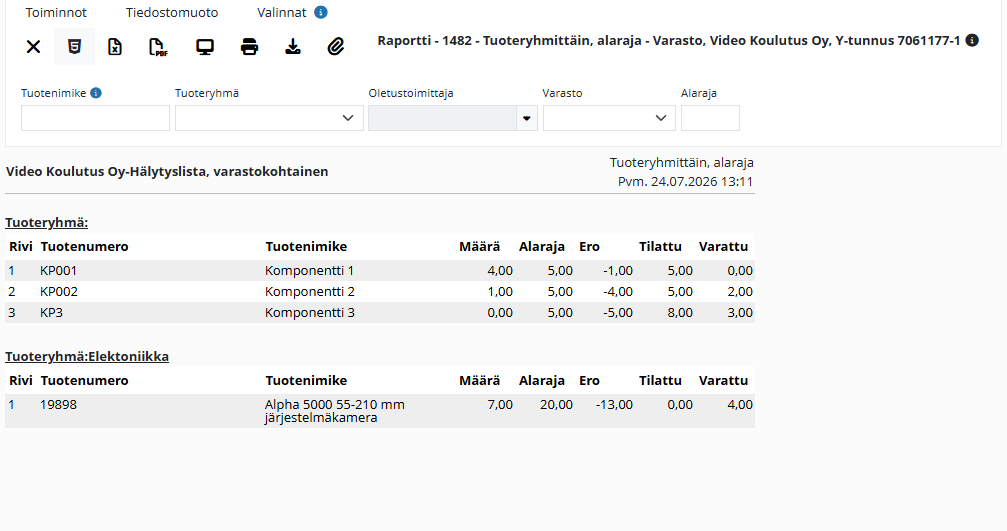Click Komponentti 2 product name
The height and width of the screenshot is (531, 1007).
coord(310,292)
